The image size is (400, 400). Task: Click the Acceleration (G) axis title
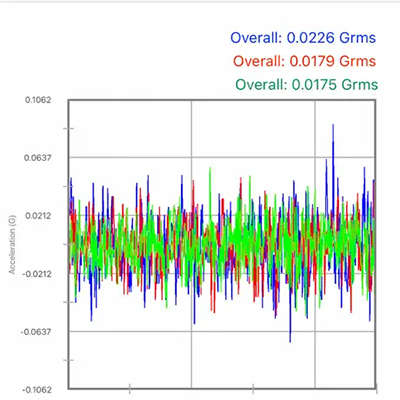click(x=12, y=245)
